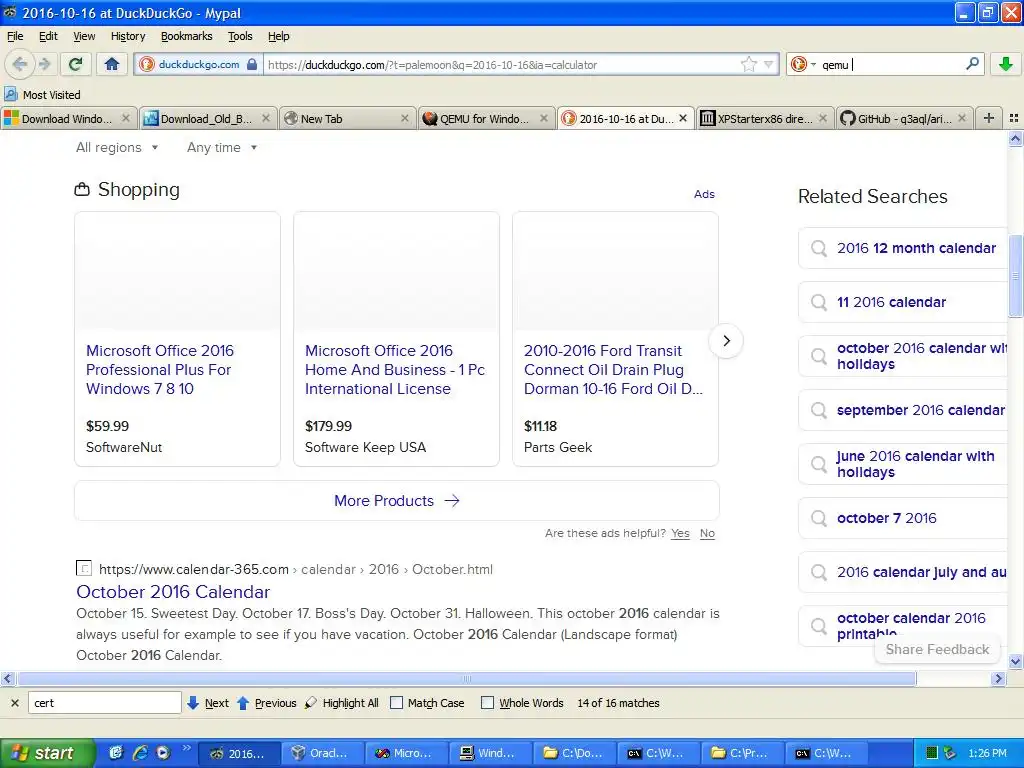Screen dimensions: 1024x768
Task: Open the File menu
Action: pos(14,36)
